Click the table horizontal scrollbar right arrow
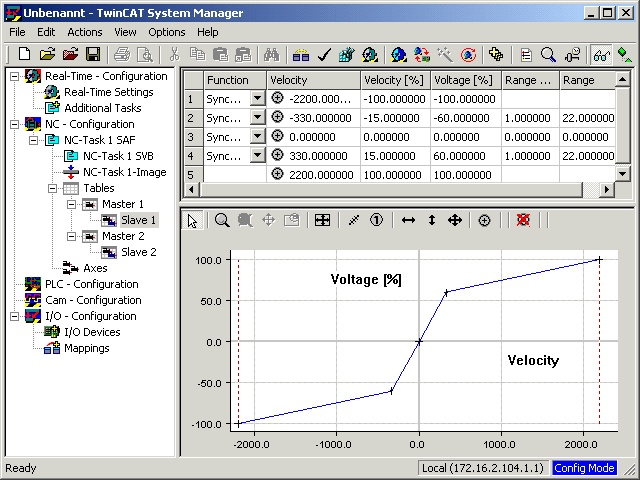Screen dimensions: 640x480 click(x=607, y=189)
